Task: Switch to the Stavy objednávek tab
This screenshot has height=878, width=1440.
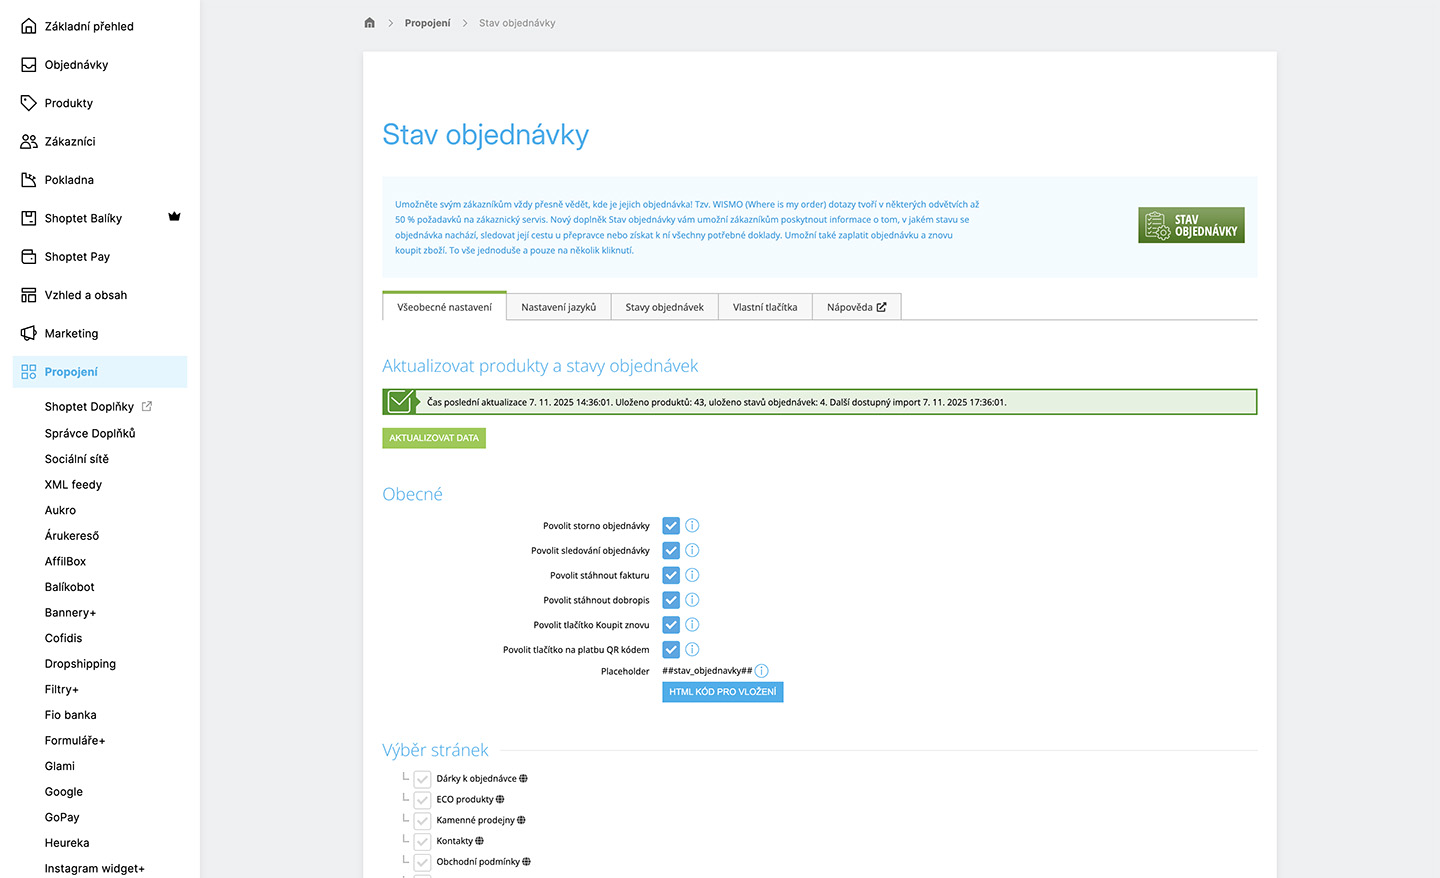Action: point(664,307)
